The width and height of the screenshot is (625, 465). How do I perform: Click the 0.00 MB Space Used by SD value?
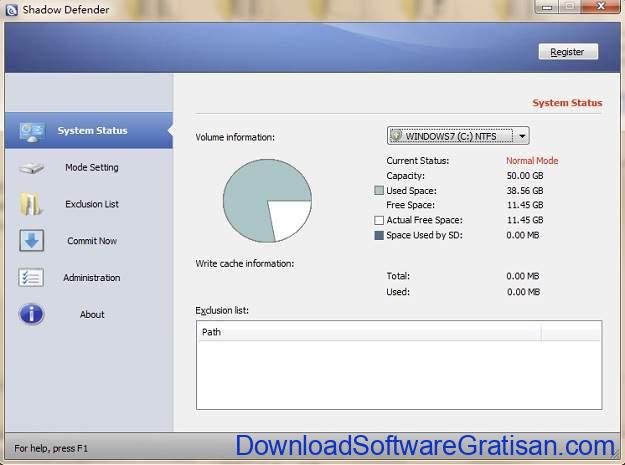(x=523, y=235)
